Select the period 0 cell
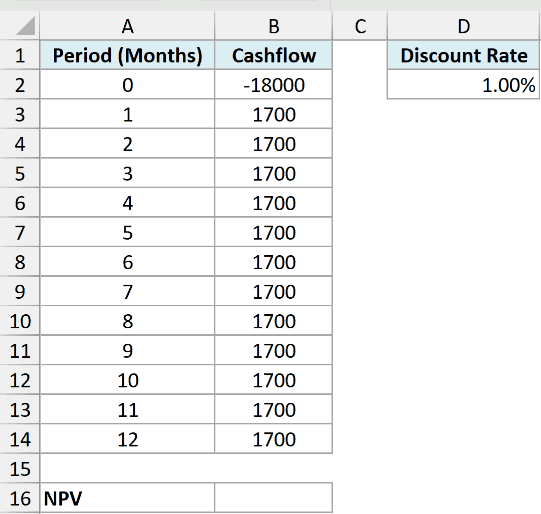Screen dimensions: 541x514 point(127,85)
